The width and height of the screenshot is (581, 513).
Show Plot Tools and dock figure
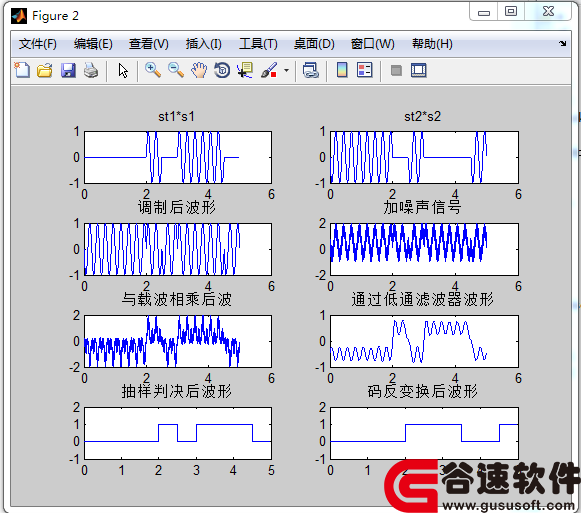pyautogui.click(x=419, y=70)
